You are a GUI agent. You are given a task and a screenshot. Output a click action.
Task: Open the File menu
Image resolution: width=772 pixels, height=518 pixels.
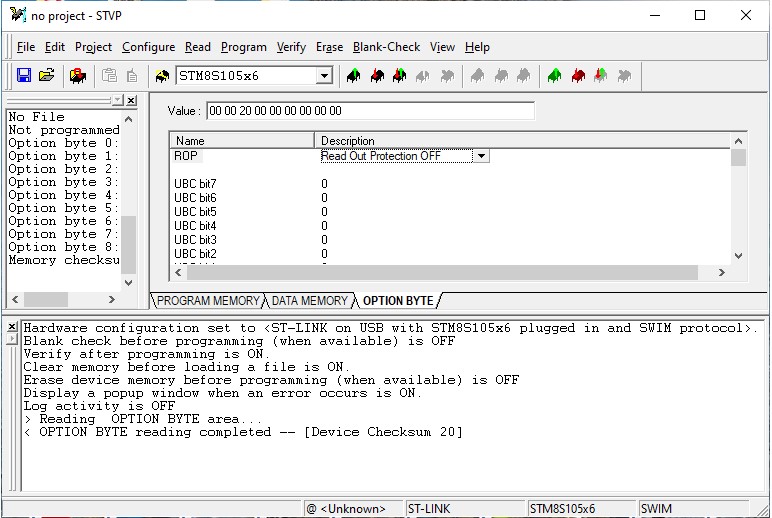click(26, 47)
